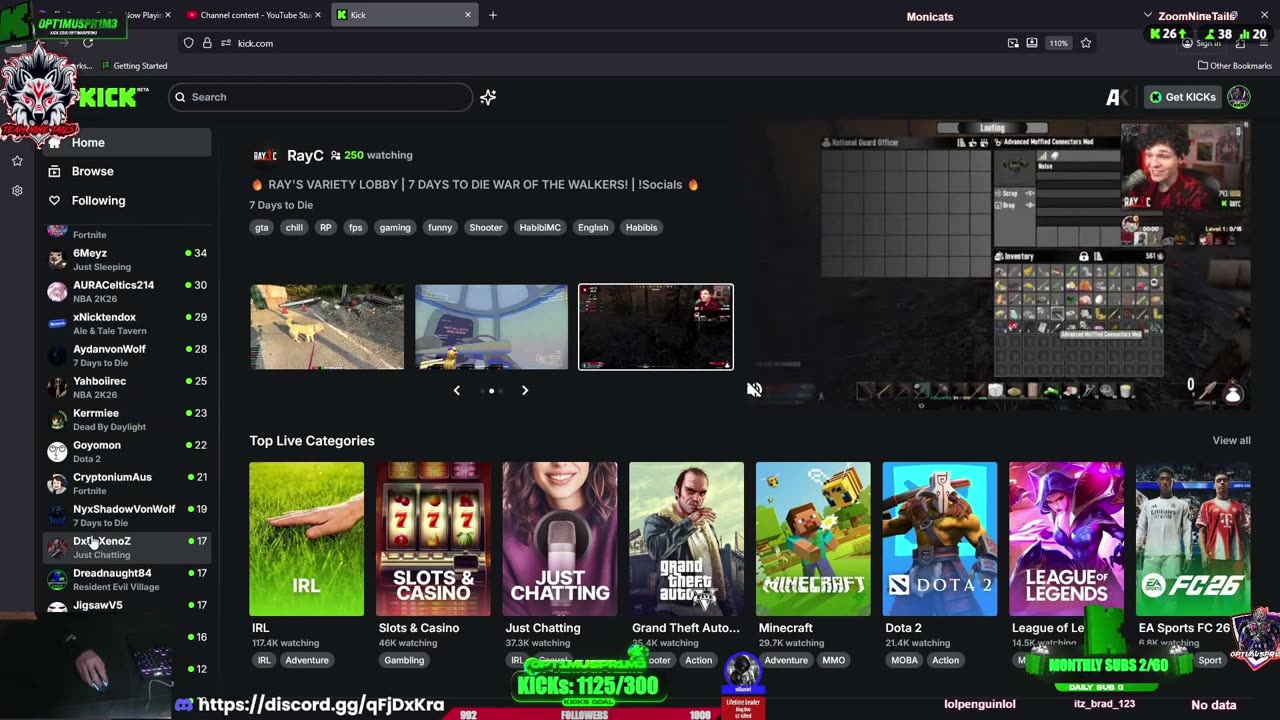
Task: Click the xNicktendox channel avatar
Action: click(57, 324)
